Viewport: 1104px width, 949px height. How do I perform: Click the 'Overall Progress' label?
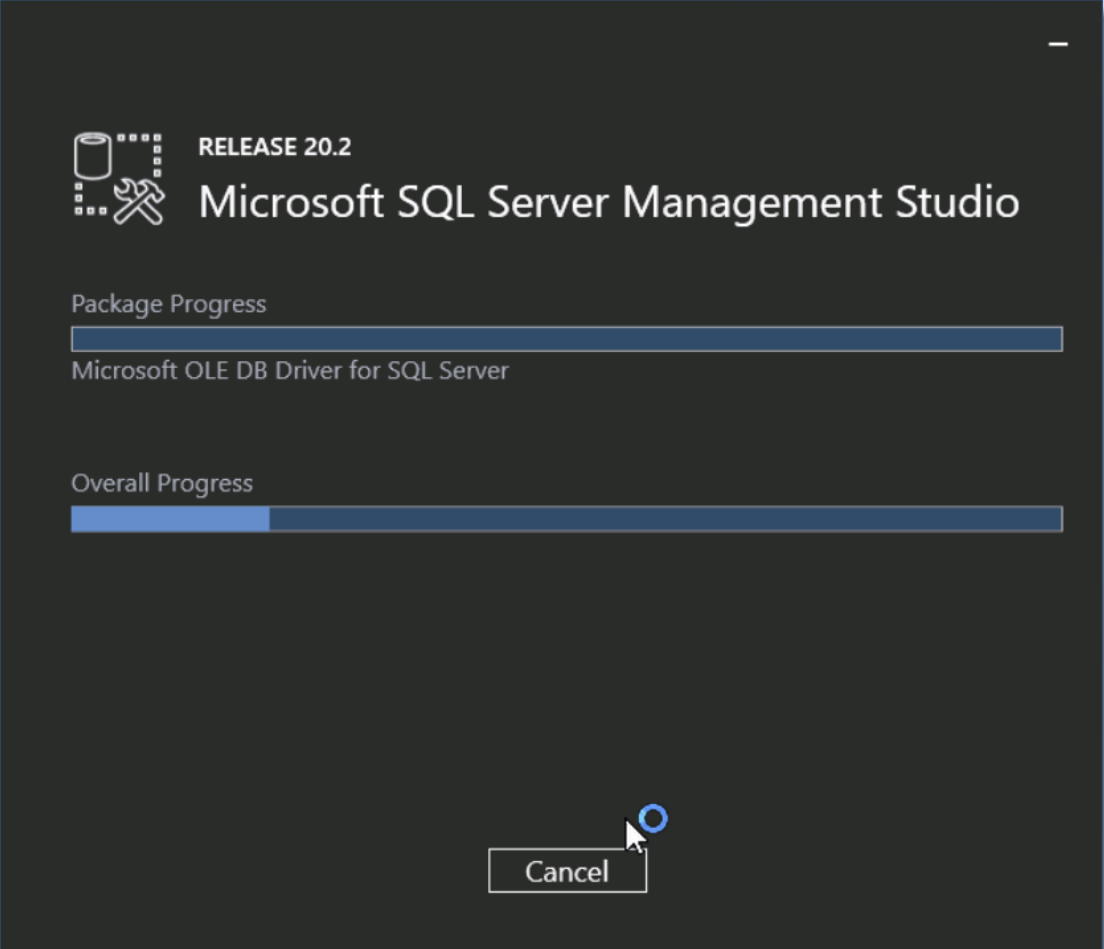point(162,484)
